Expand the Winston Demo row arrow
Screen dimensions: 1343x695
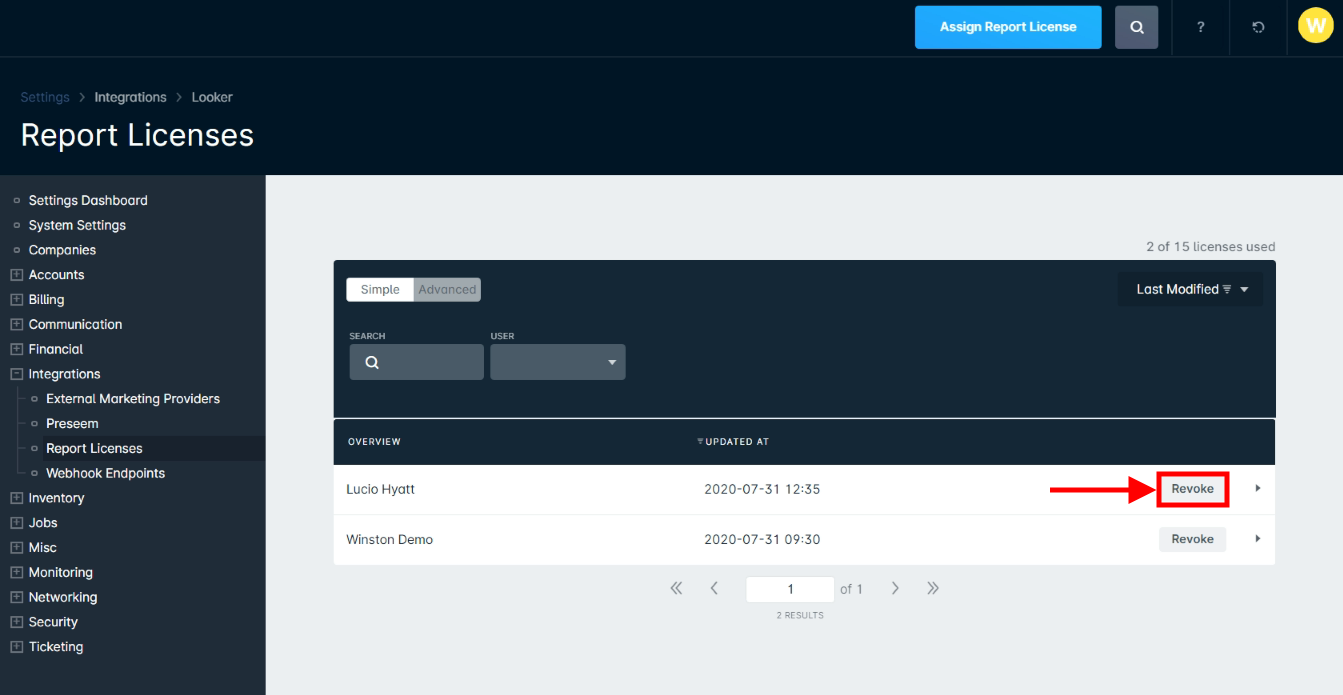(x=1257, y=539)
